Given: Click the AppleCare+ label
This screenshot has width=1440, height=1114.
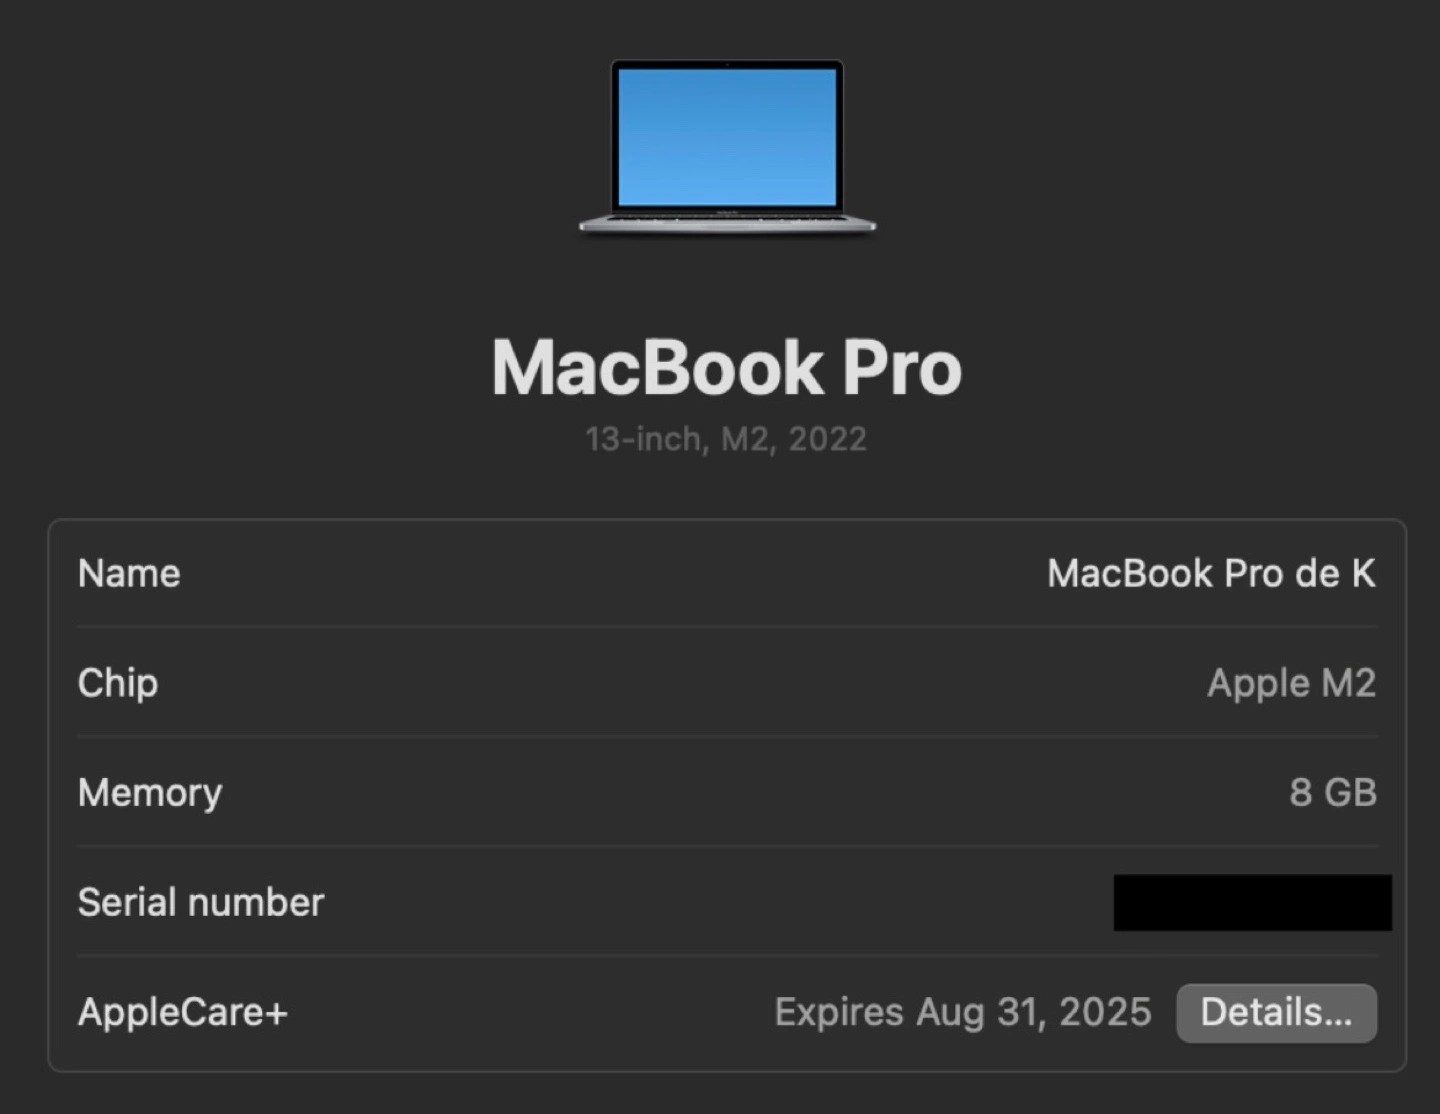Looking at the screenshot, I should [x=183, y=1012].
